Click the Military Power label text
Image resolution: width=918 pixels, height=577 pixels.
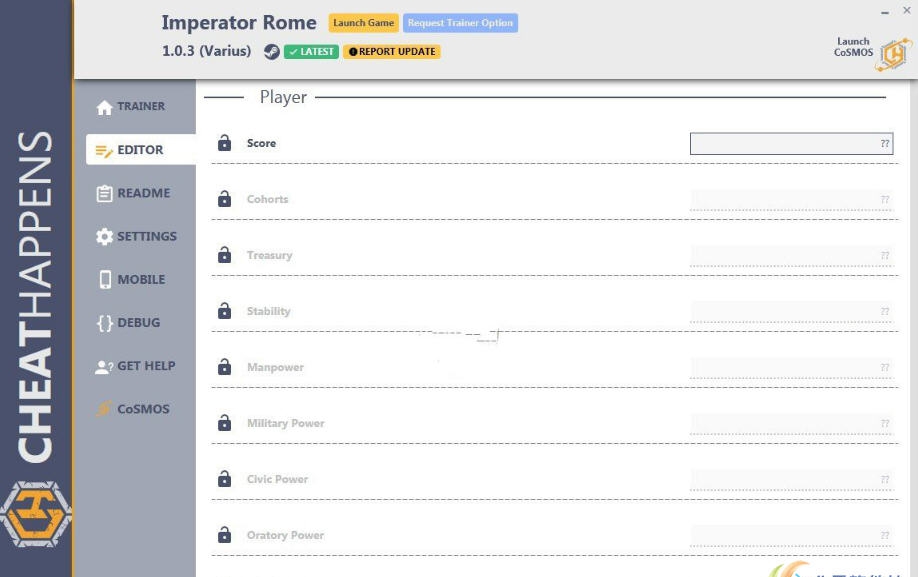[x=286, y=423]
